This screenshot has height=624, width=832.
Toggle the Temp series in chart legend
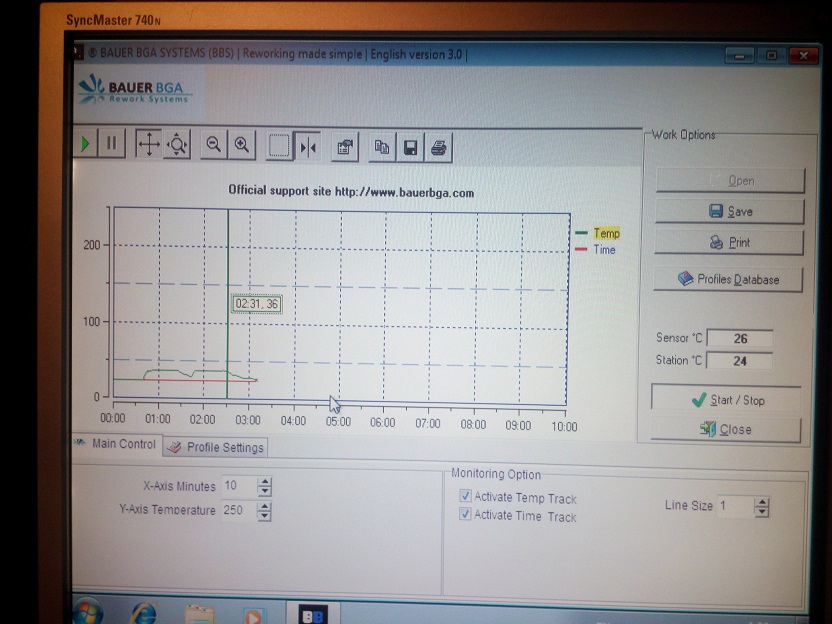coord(606,232)
